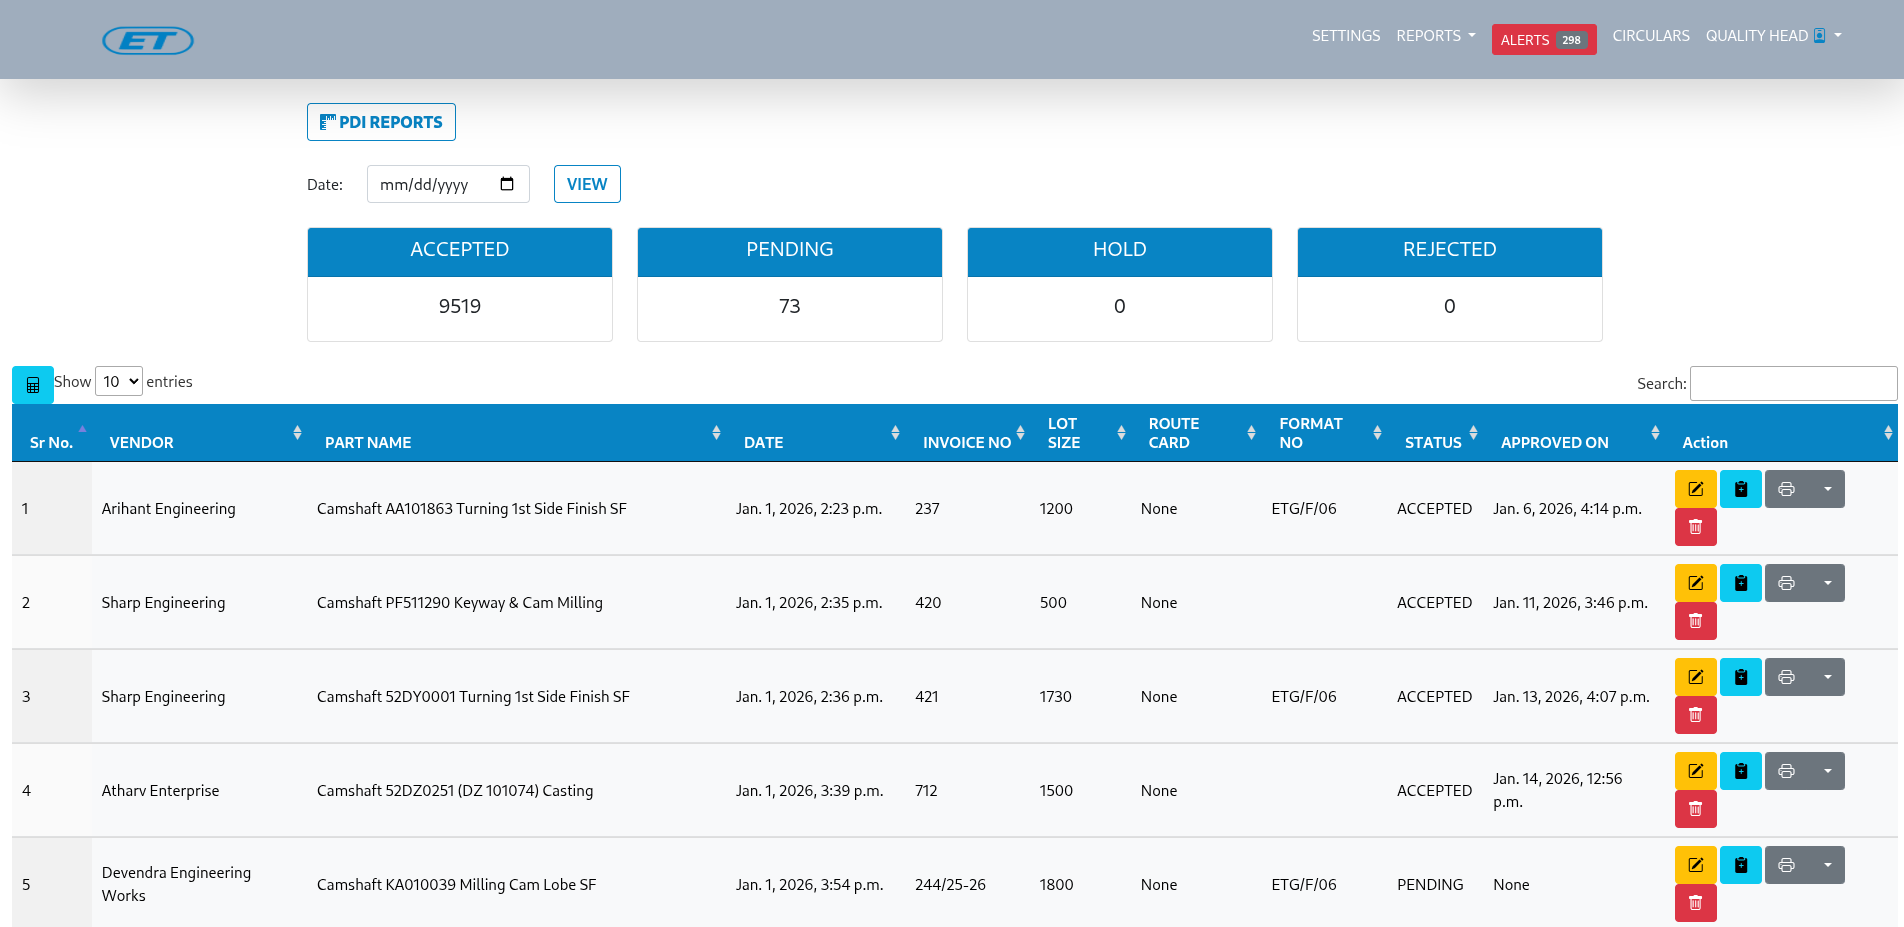Go to the CIRCULARS page
The height and width of the screenshot is (927, 1904).
point(1650,36)
